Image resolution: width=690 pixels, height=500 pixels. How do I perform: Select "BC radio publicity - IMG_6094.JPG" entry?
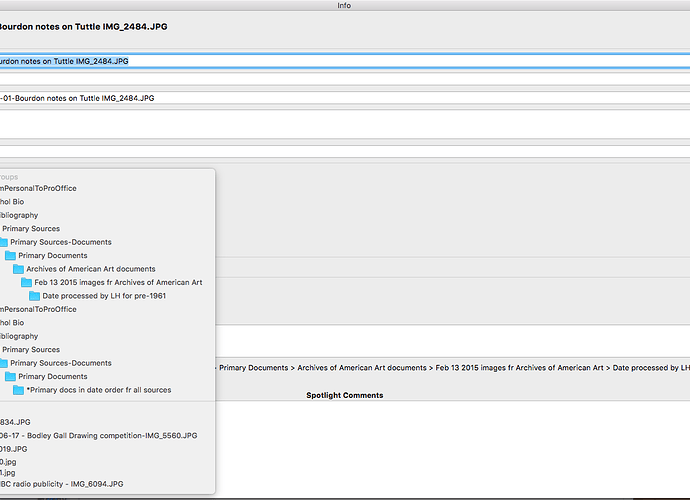pyautogui.click(x=62, y=484)
